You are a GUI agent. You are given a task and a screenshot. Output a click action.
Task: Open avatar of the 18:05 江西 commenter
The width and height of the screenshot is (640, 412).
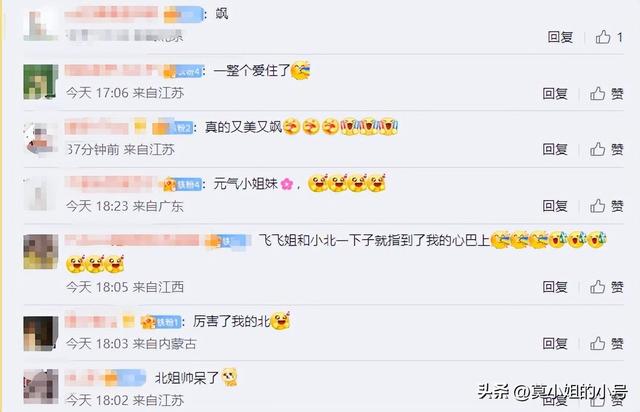pyautogui.click(x=40, y=252)
